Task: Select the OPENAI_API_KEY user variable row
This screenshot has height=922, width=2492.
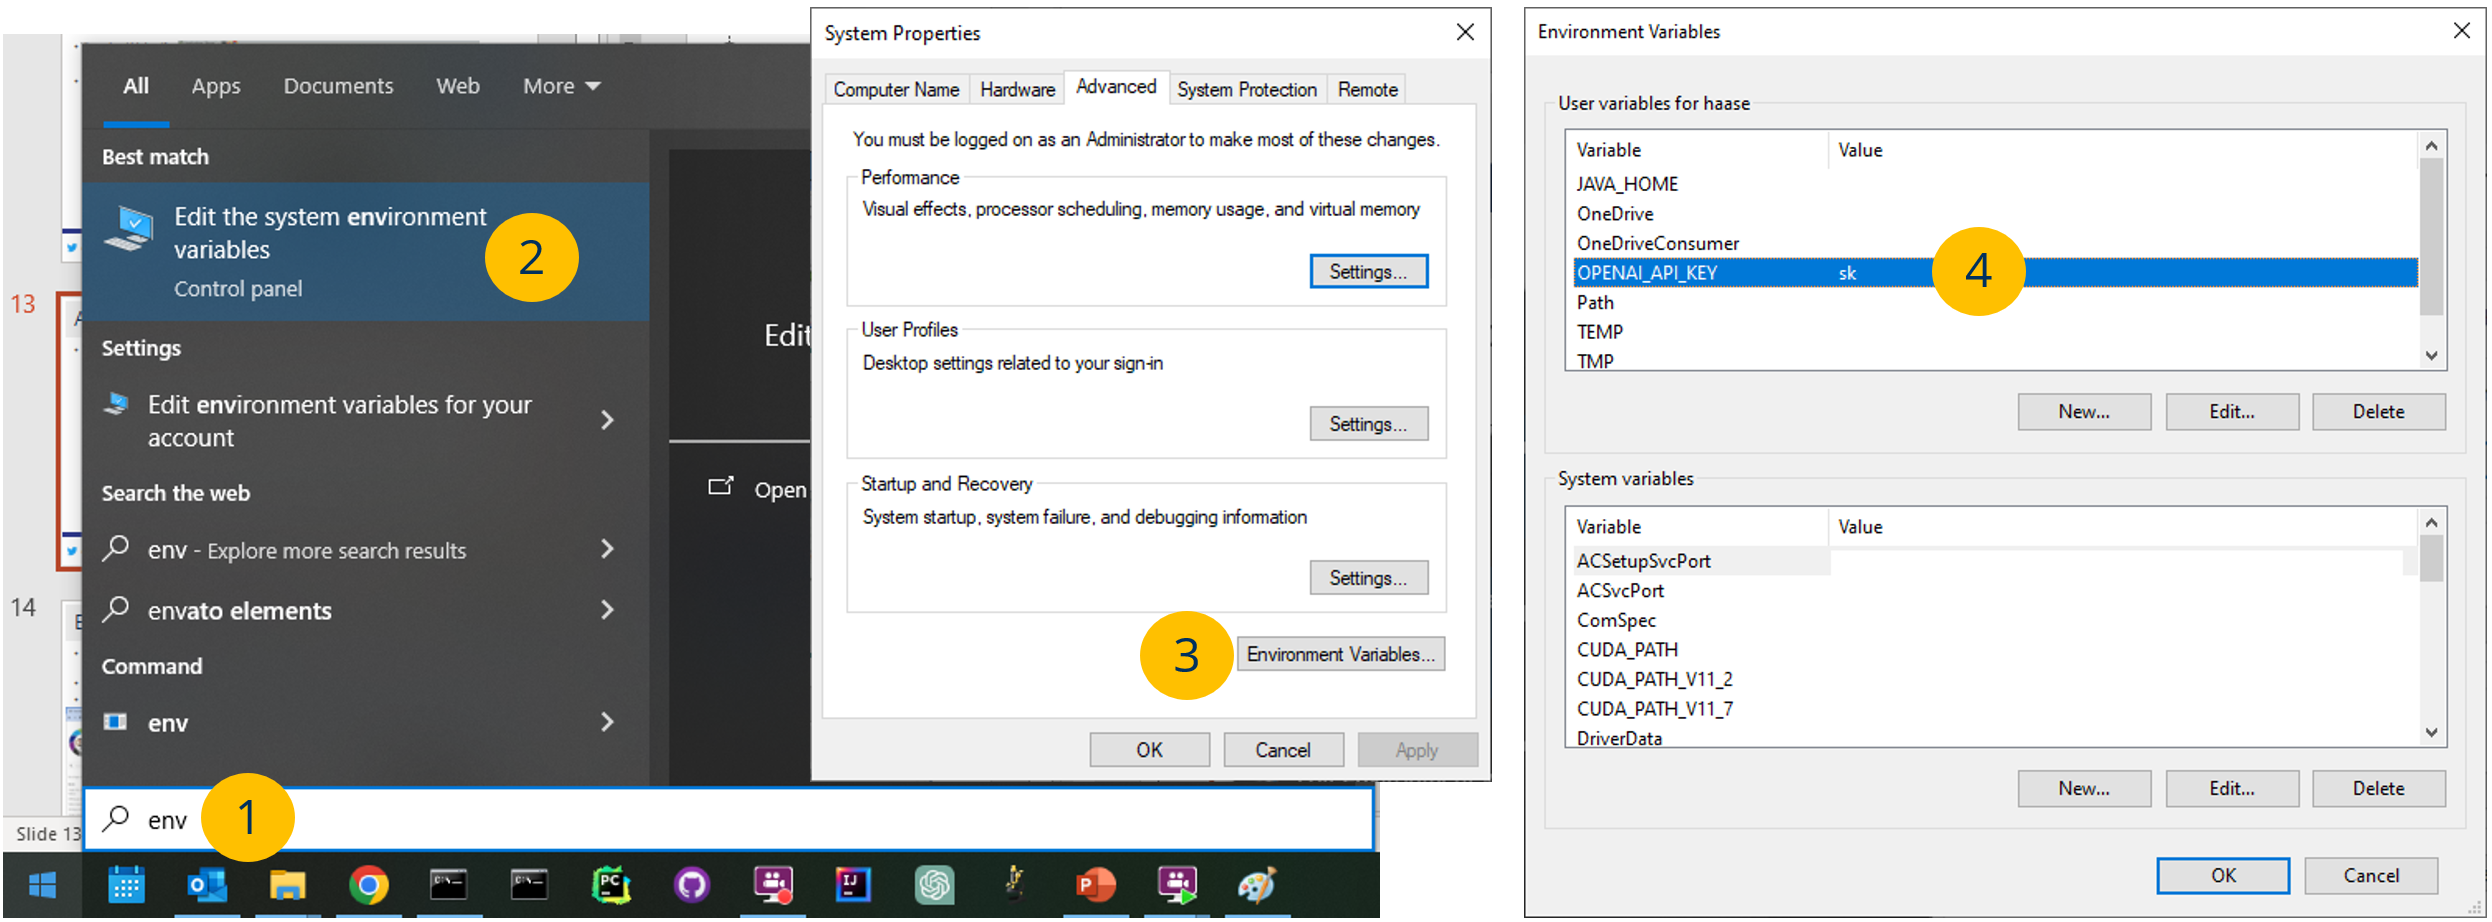Action: tap(1700, 273)
